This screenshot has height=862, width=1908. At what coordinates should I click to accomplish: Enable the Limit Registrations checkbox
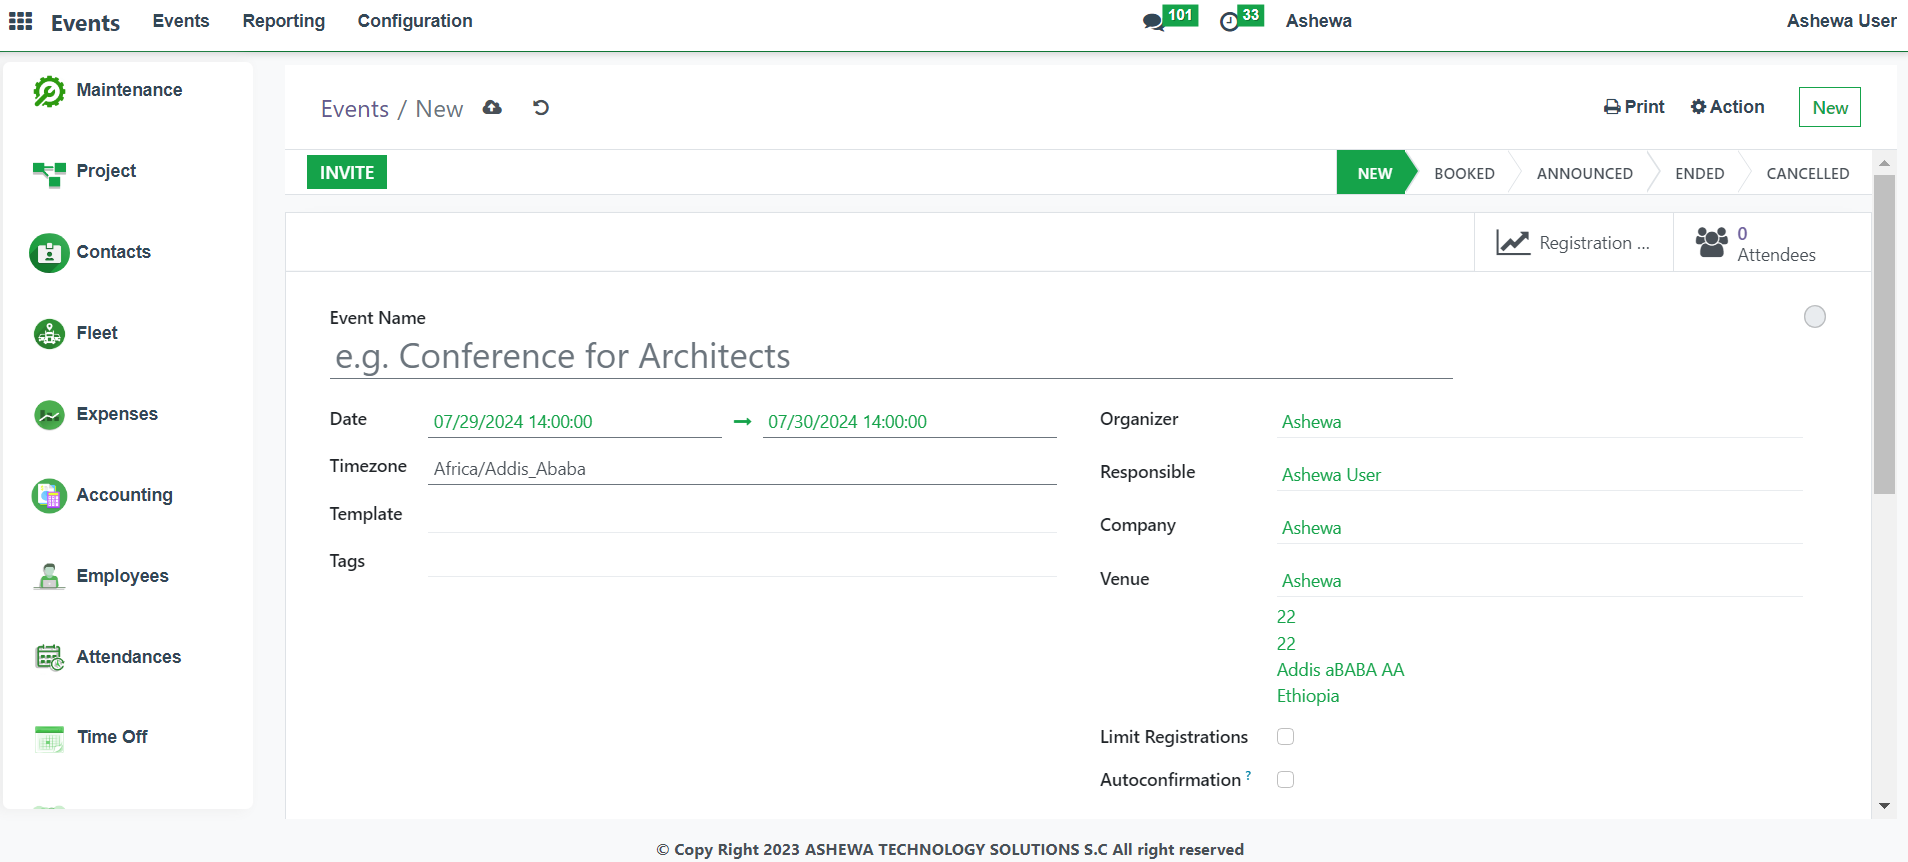[1286, 737]
